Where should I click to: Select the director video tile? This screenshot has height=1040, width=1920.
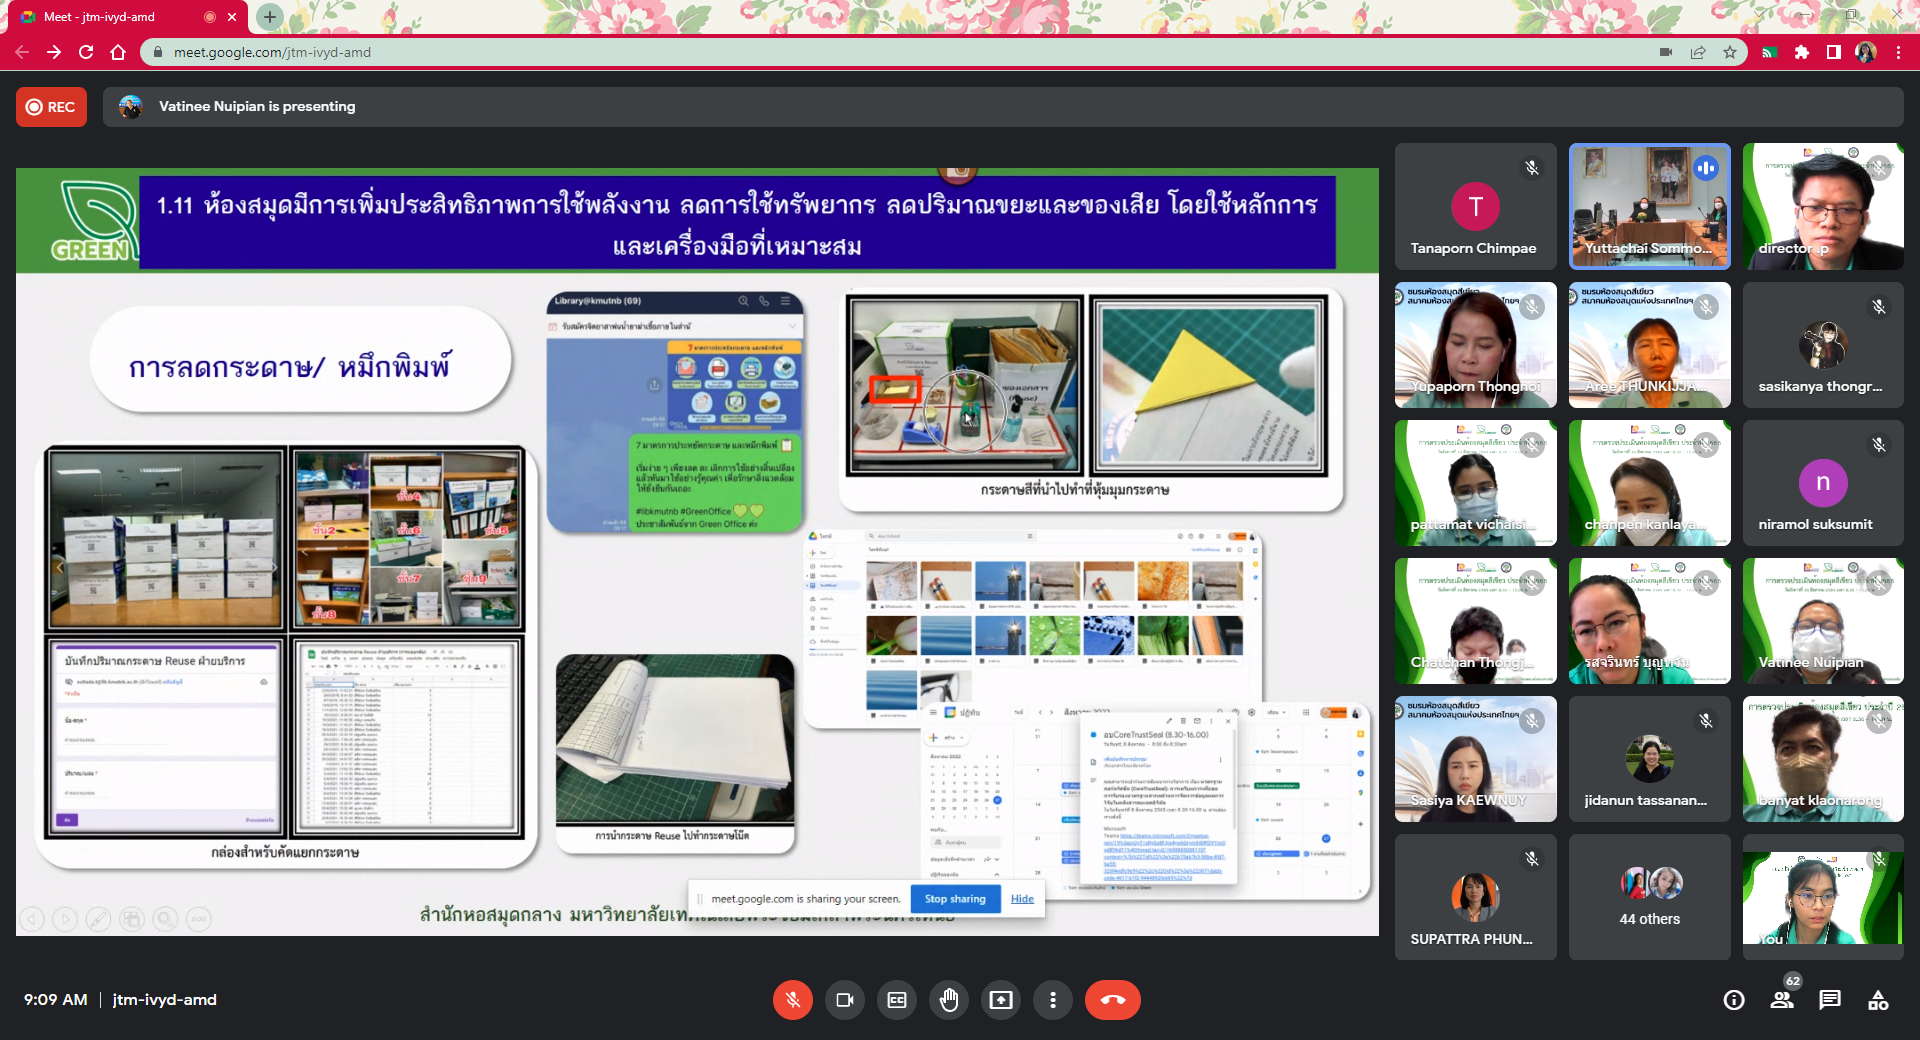coord(1823,206)
